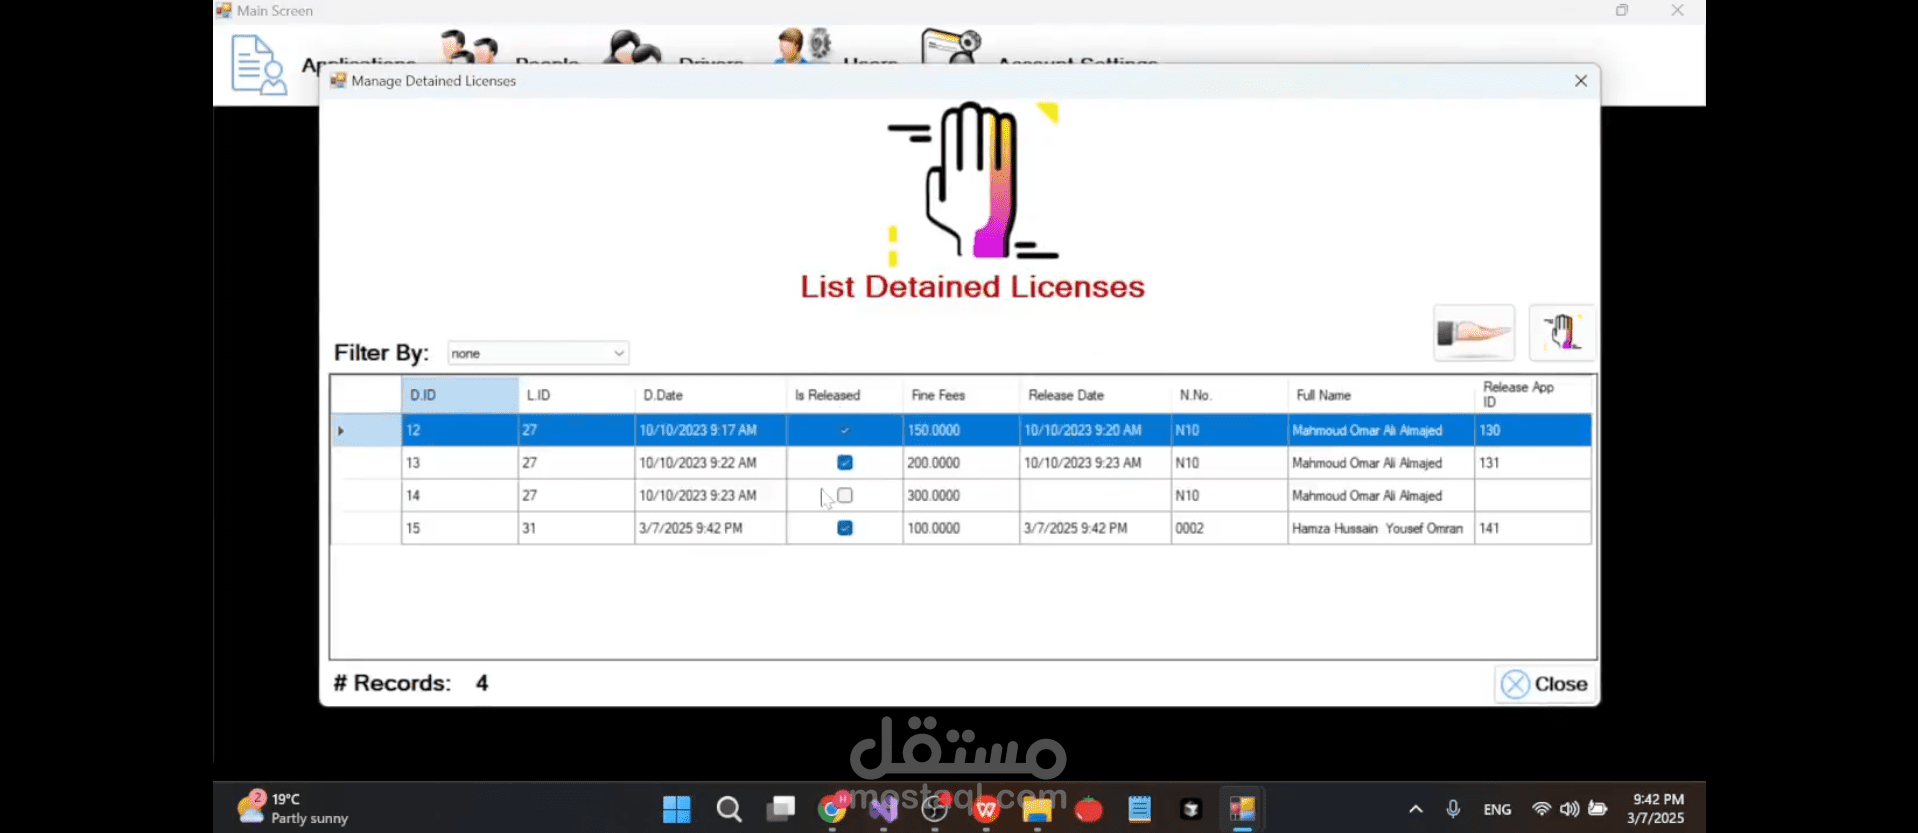
Task: Click fine fees cell 100.0000
Action: point(960,528)
